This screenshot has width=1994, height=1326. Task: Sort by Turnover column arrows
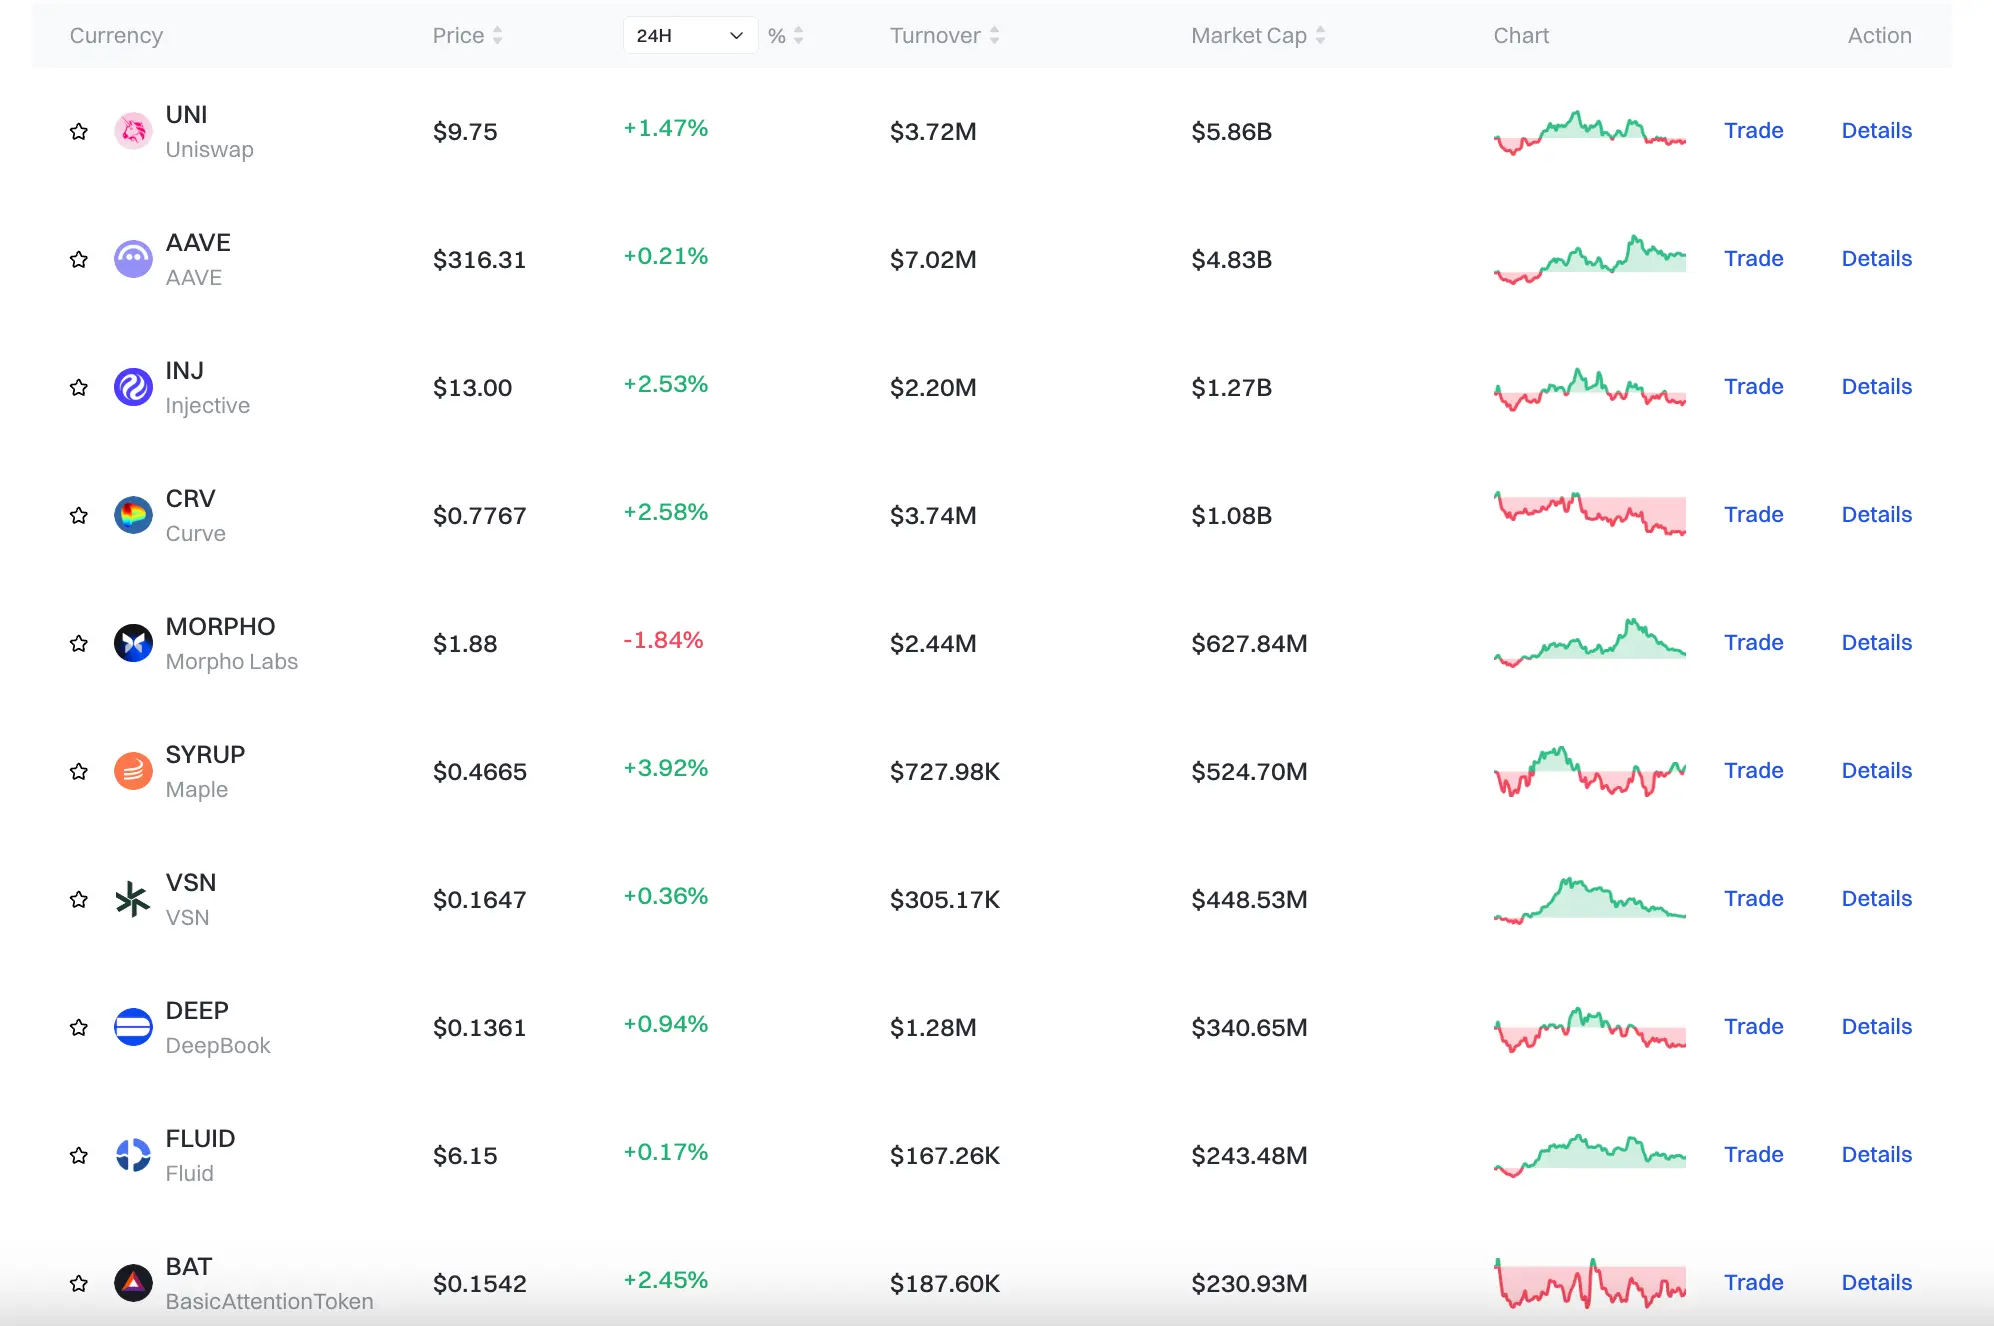pyautogui.click(x=994, y=35)
